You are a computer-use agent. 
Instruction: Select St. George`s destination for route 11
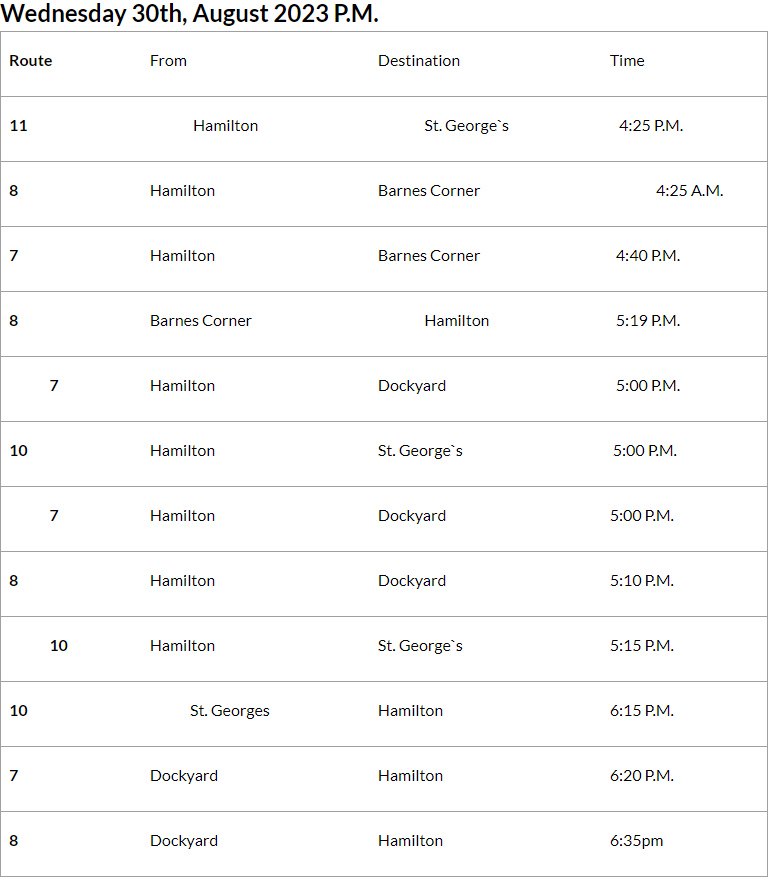[x=467, y=126]
